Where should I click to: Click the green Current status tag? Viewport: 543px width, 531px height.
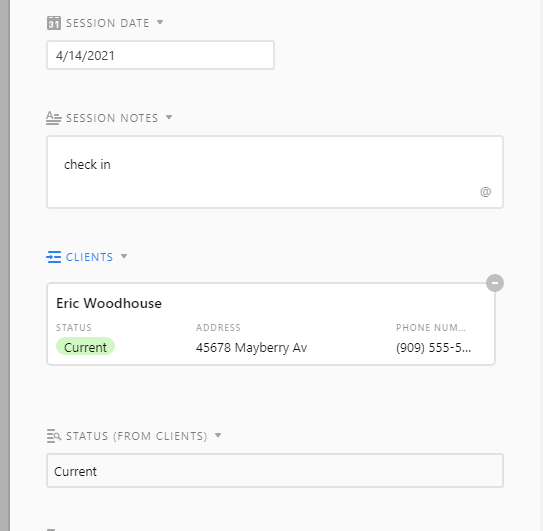tap(85, 347)
